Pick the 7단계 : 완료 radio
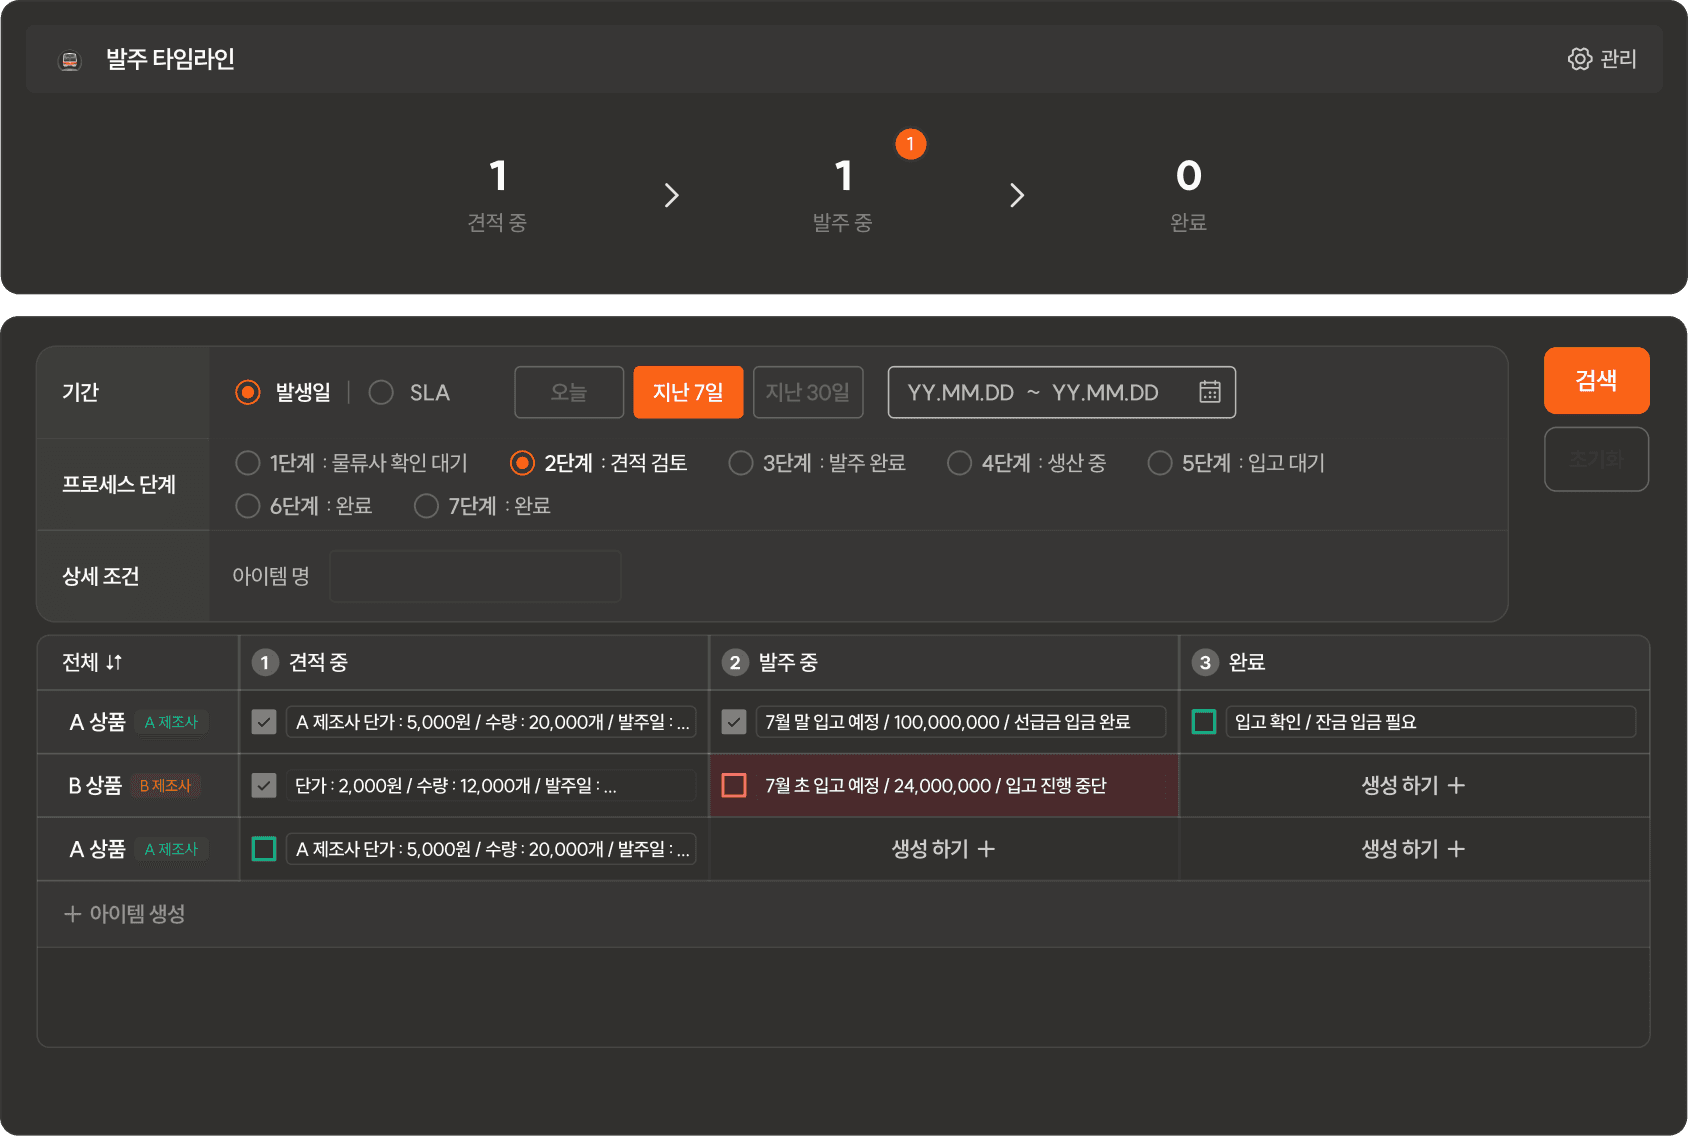Screen dimensions: 1688x1136 click(426, 506)
